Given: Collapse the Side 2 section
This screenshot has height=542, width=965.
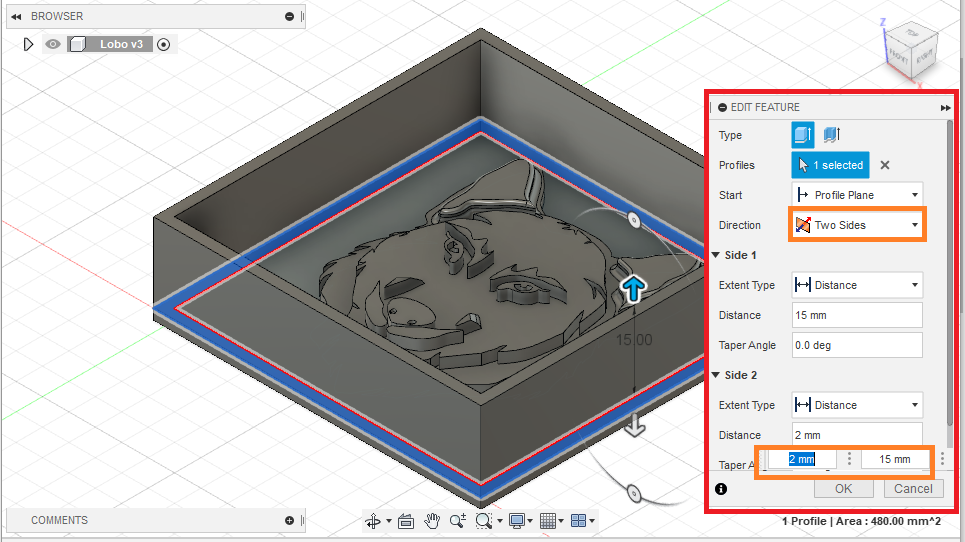Looking at the screenshot, I should pyautogui.click(x=716, y=375).
